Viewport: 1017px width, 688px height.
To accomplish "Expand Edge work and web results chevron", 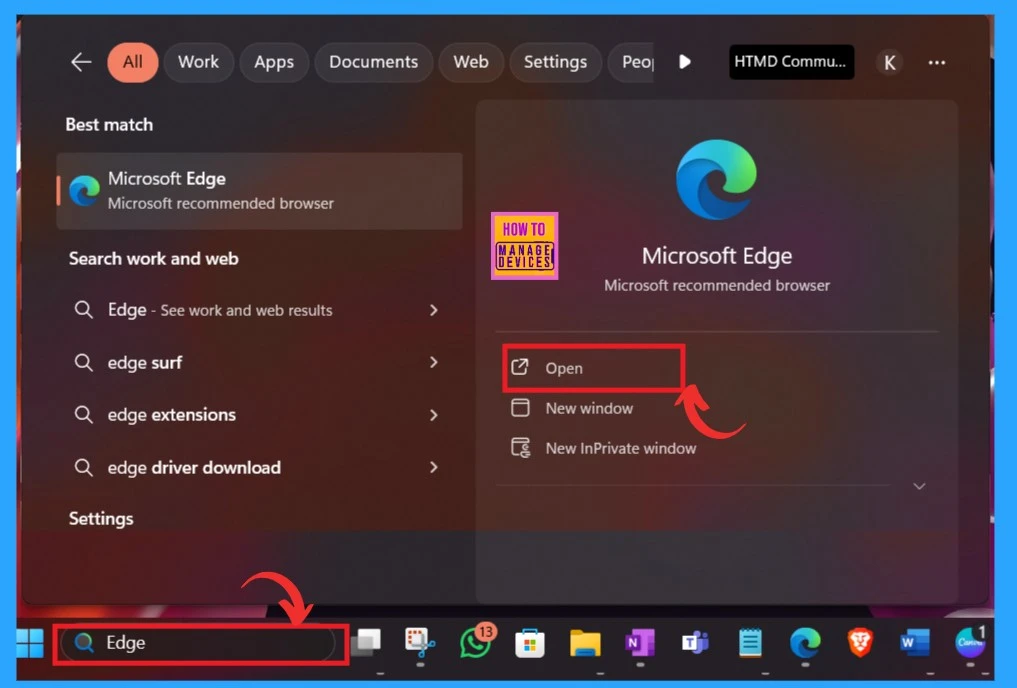I will pyautogui.click(x=433, y=311).
